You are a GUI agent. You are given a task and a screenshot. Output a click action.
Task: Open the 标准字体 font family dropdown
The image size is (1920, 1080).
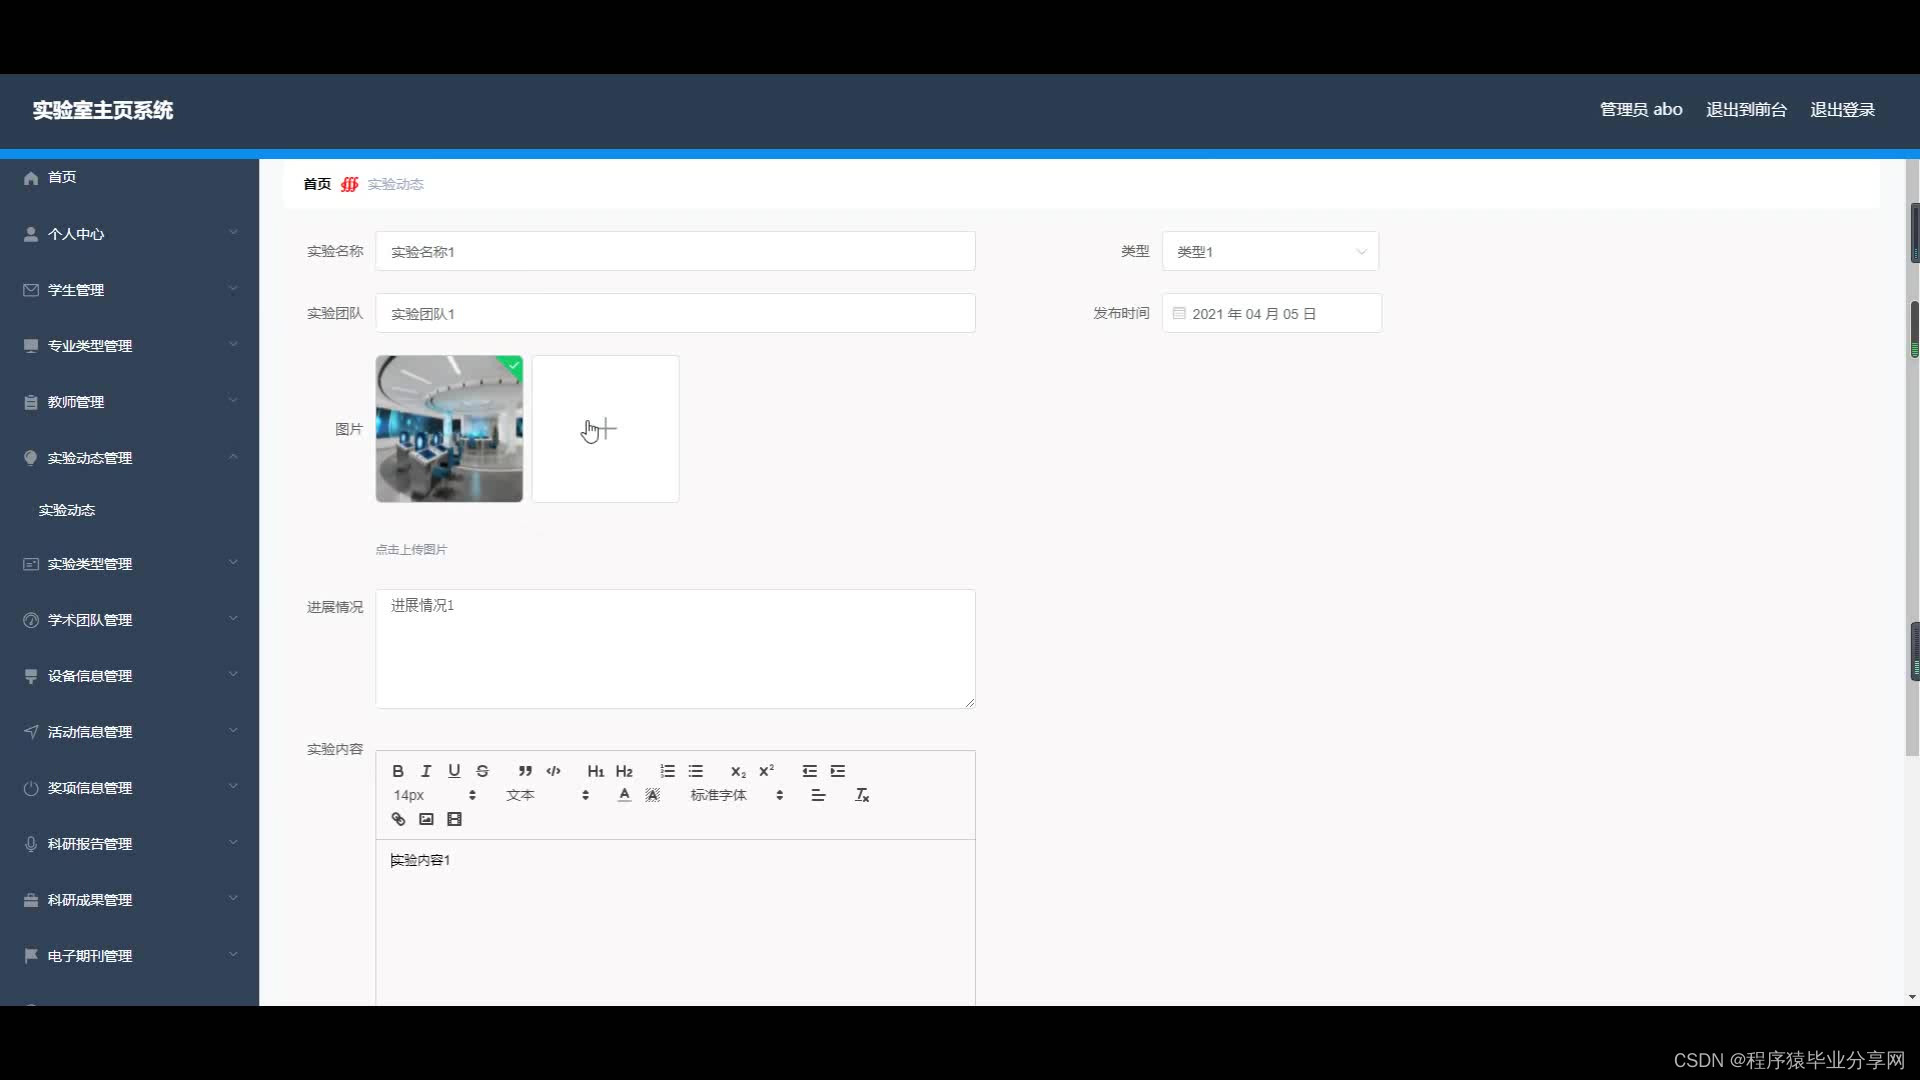click(x=736, y=795)
